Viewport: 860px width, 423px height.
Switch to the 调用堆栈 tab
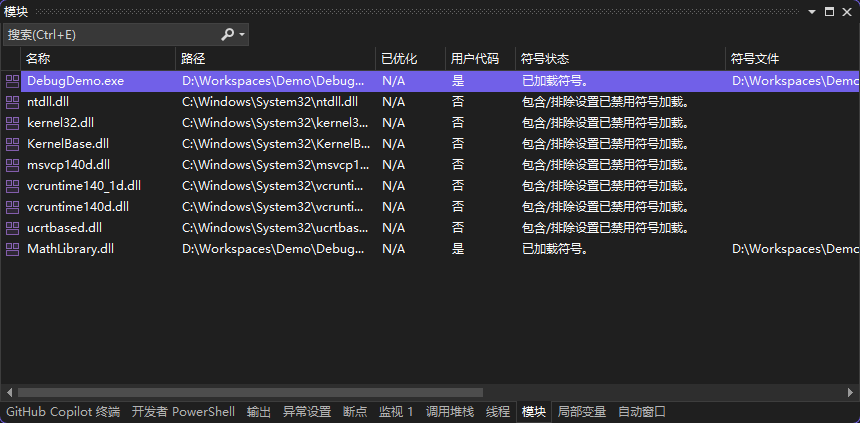pyautogui.click(x=450, y=412)
